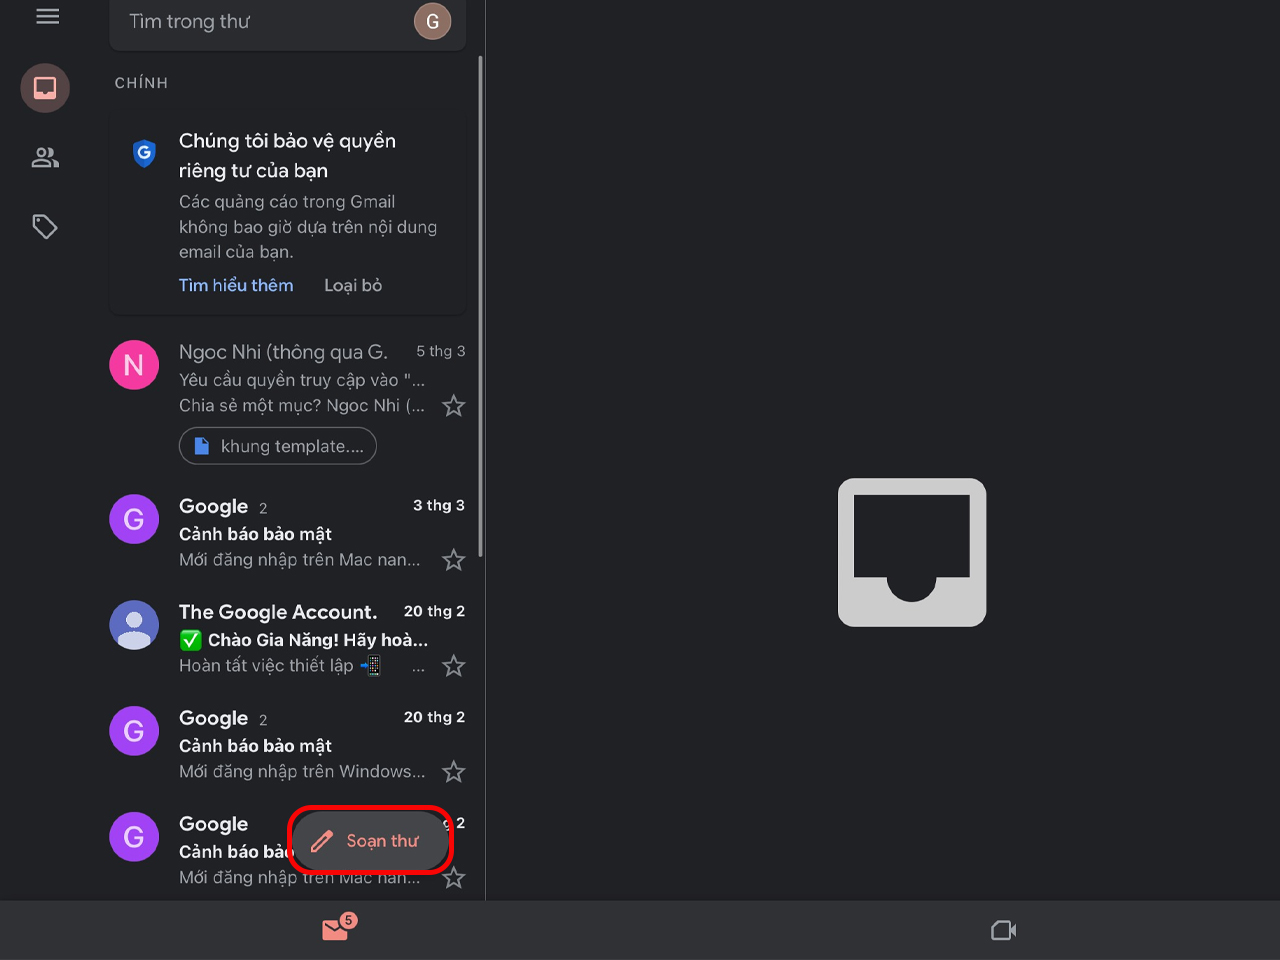Star The Google Account welcome email
Image resolution: width=1280 pixels, height=960 pixels.
coord(454,666)
